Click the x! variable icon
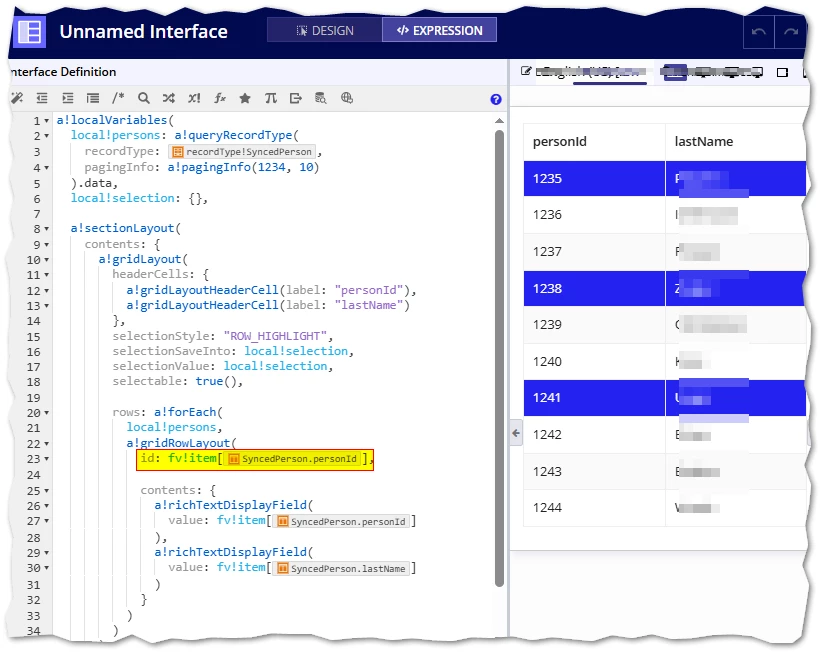Image resolution: width=821 pixels, height=653 pixels. coord(194,98)
